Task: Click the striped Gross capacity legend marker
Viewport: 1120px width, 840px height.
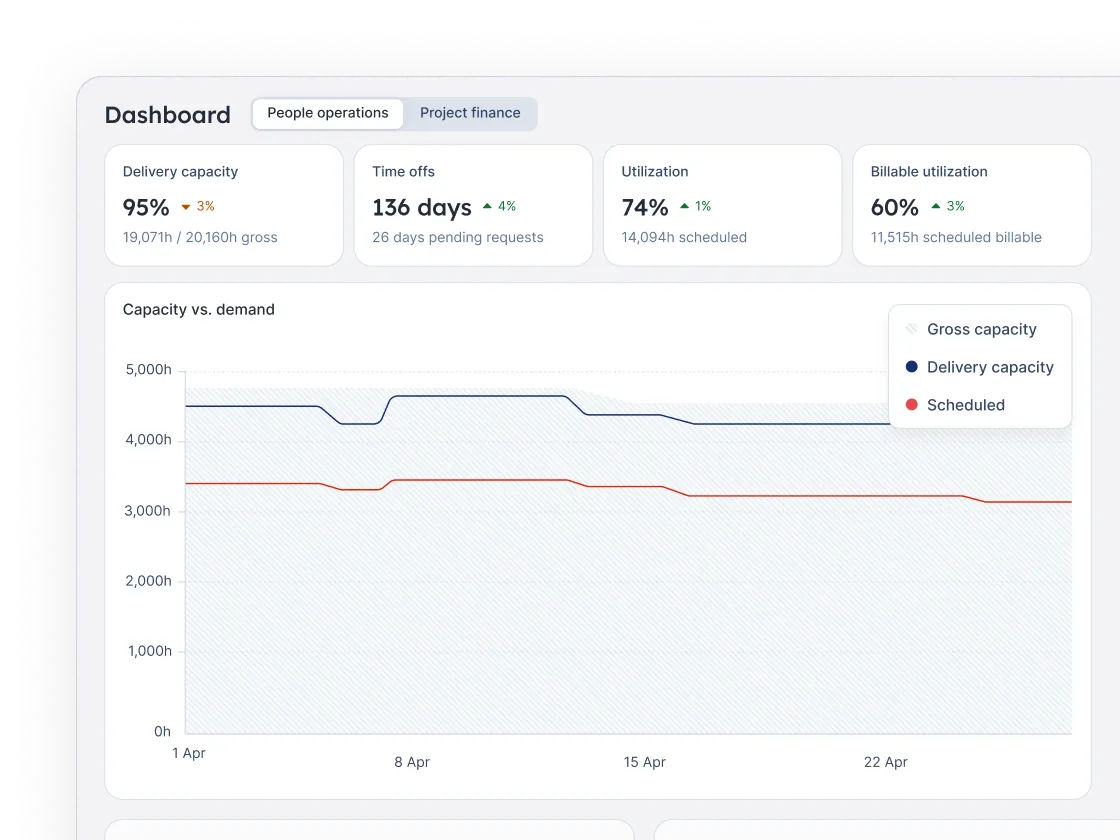Action: coord(911,328)
